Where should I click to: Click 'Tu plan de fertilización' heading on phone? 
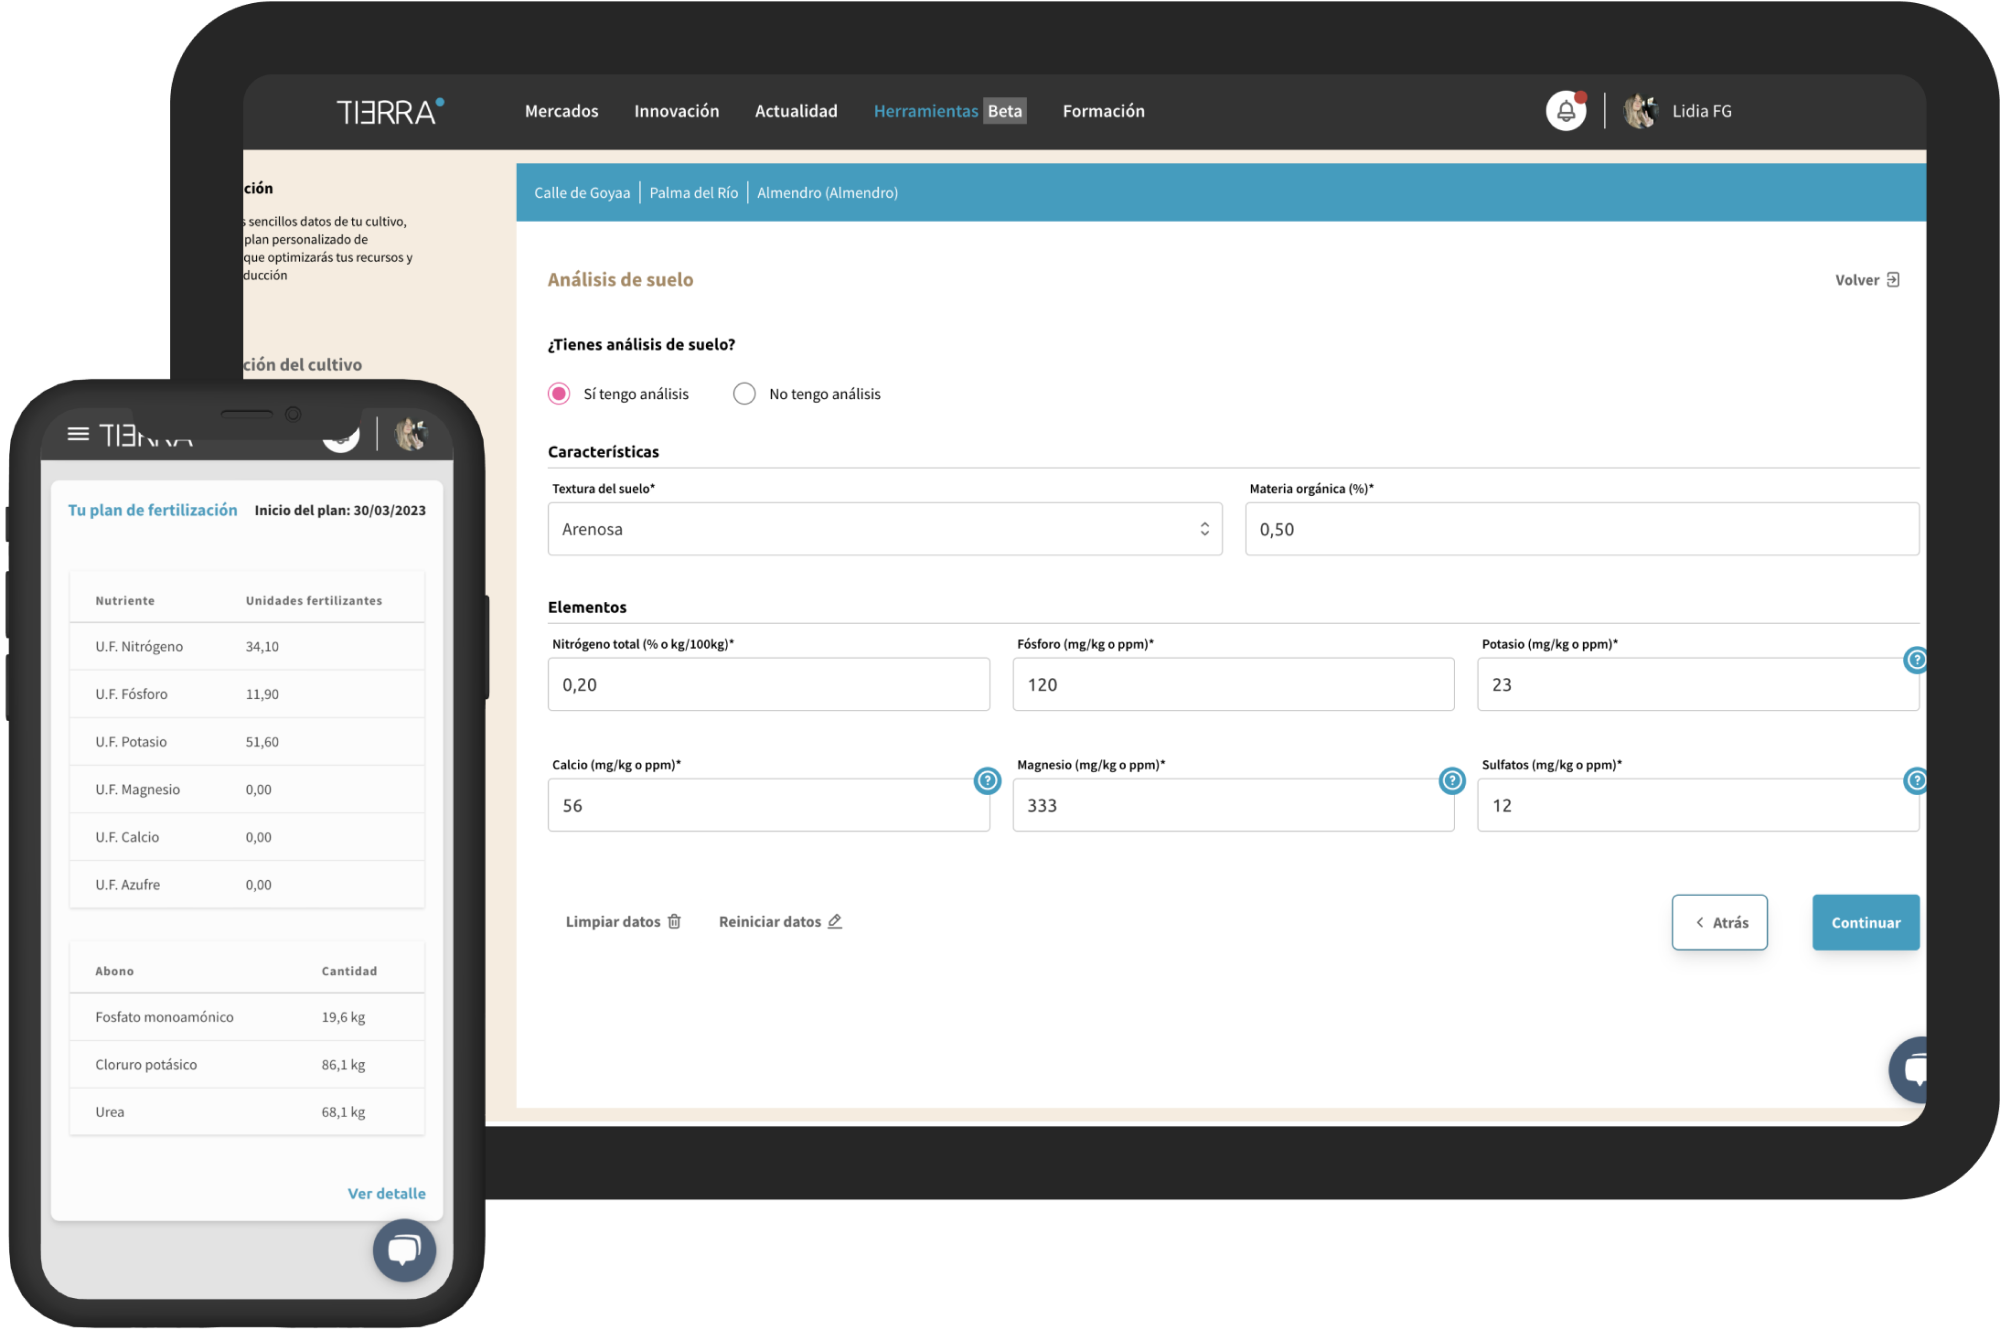[153, 510]
